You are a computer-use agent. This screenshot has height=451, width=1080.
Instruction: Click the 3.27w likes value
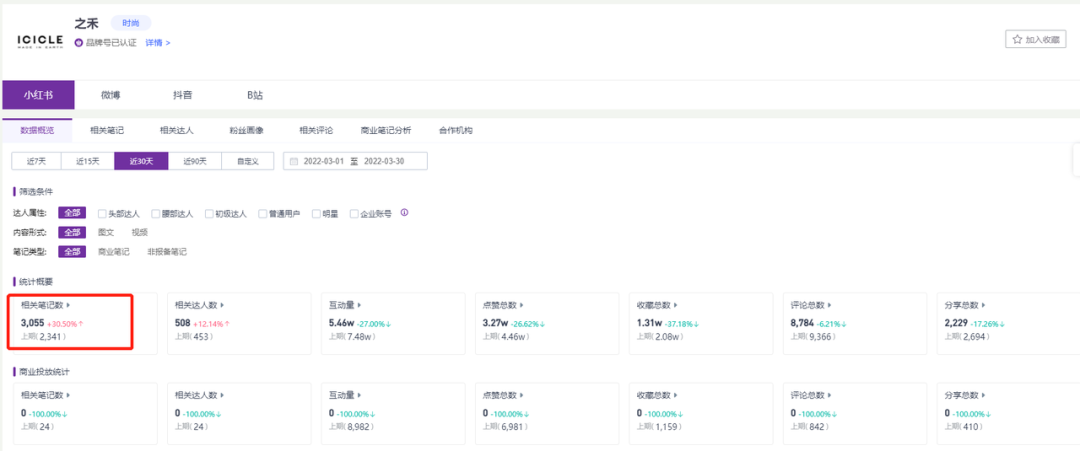[x=496, y=322]
